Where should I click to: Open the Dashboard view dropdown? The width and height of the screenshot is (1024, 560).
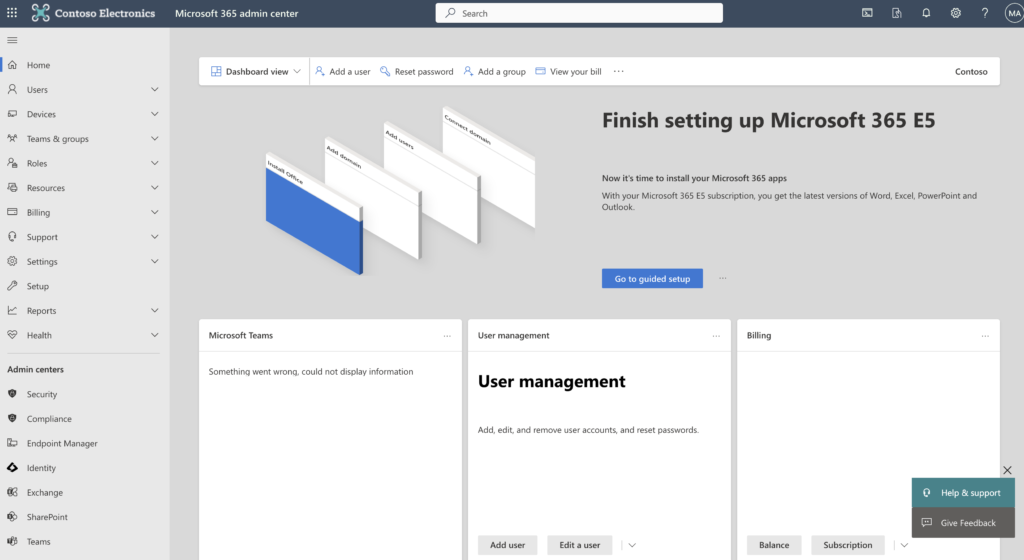256,72
